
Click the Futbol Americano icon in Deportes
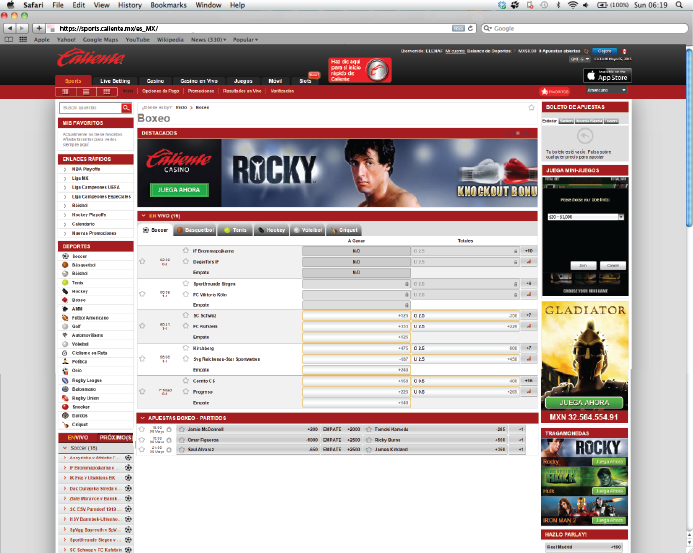tap(65, 318)
